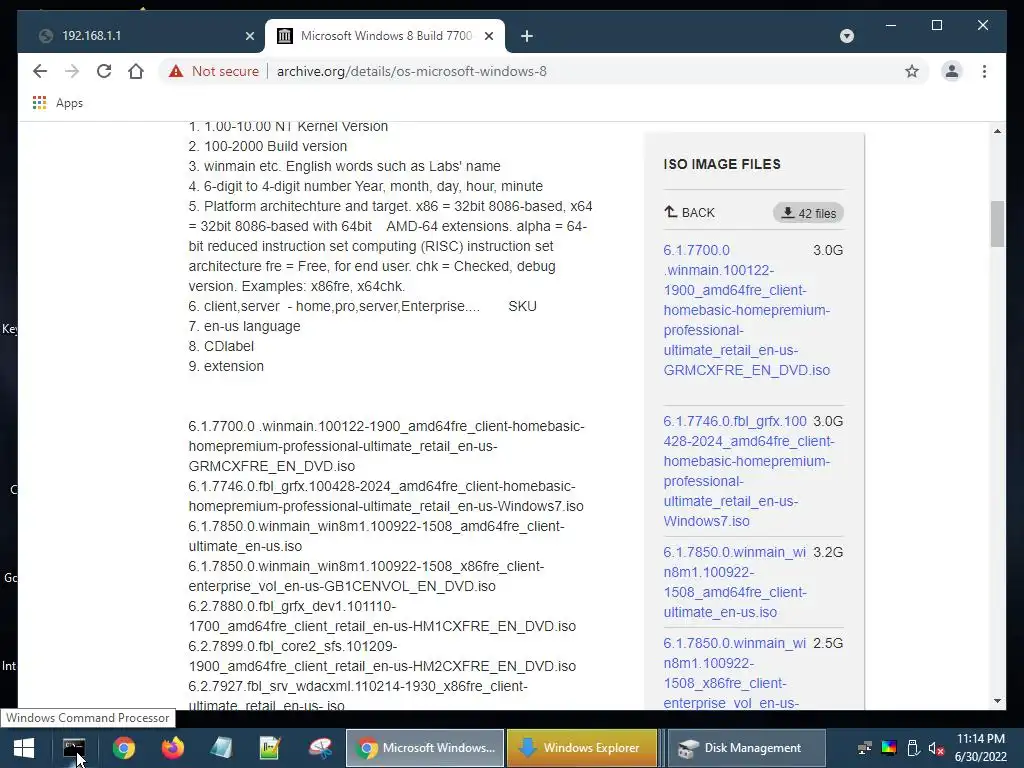Download all 42 files
This screenshot has width=1024, height=768.
pos(808,213)
